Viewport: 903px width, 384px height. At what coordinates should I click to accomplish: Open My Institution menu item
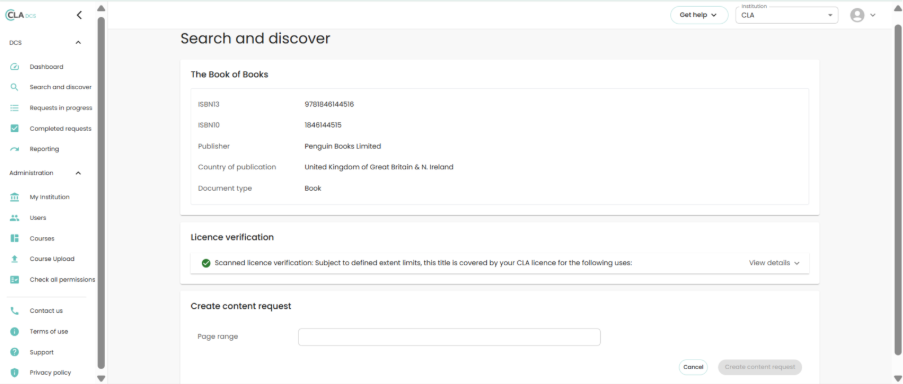point(50,197)
